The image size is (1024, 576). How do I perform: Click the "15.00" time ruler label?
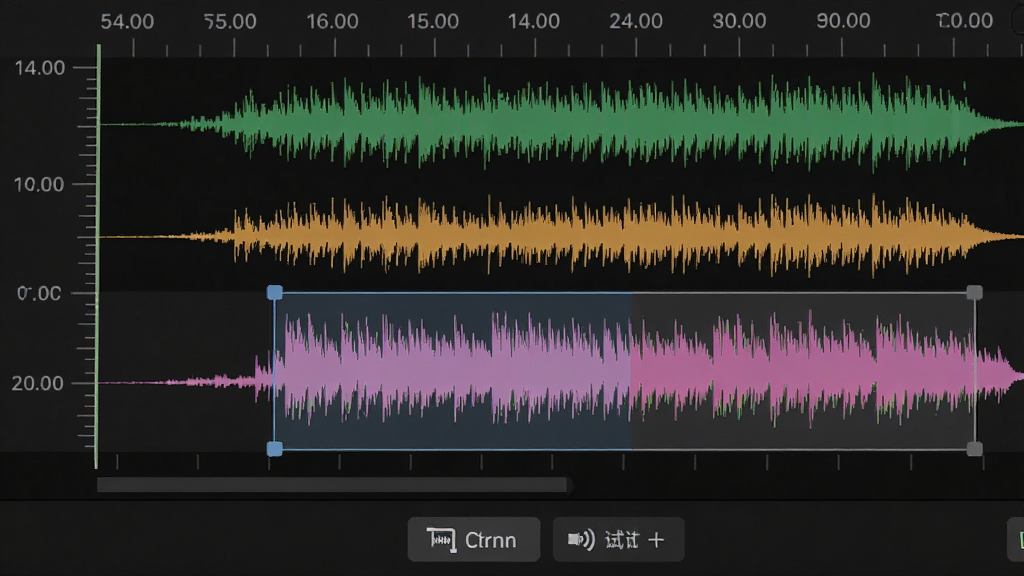point(433,22)
